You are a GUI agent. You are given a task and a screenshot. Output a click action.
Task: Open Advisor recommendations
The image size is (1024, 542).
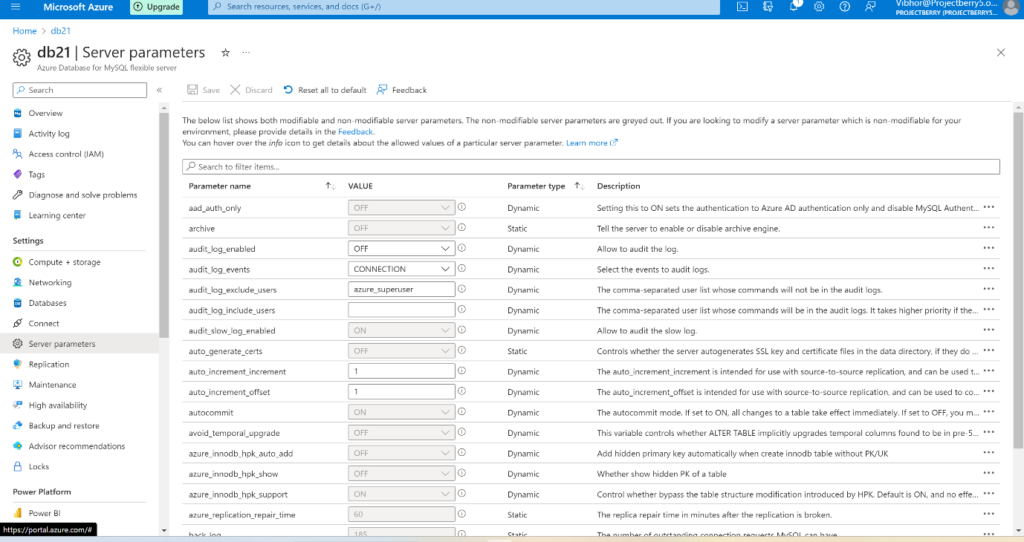pyautogui.click(x=78, y=446)
